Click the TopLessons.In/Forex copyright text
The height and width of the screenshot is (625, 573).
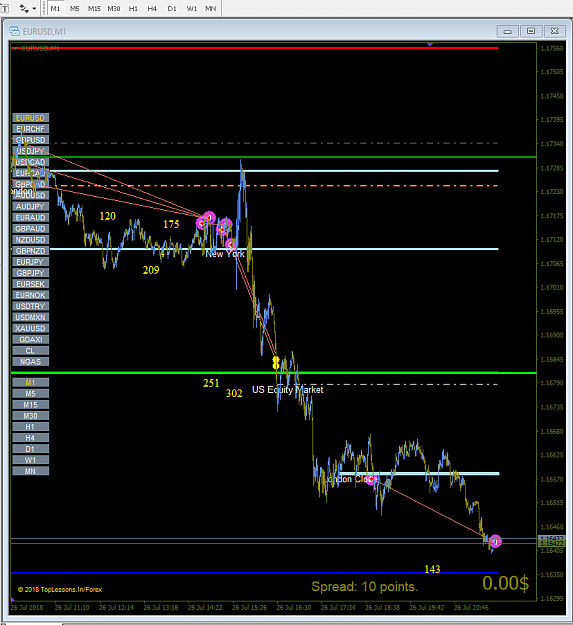pos(60,590)
